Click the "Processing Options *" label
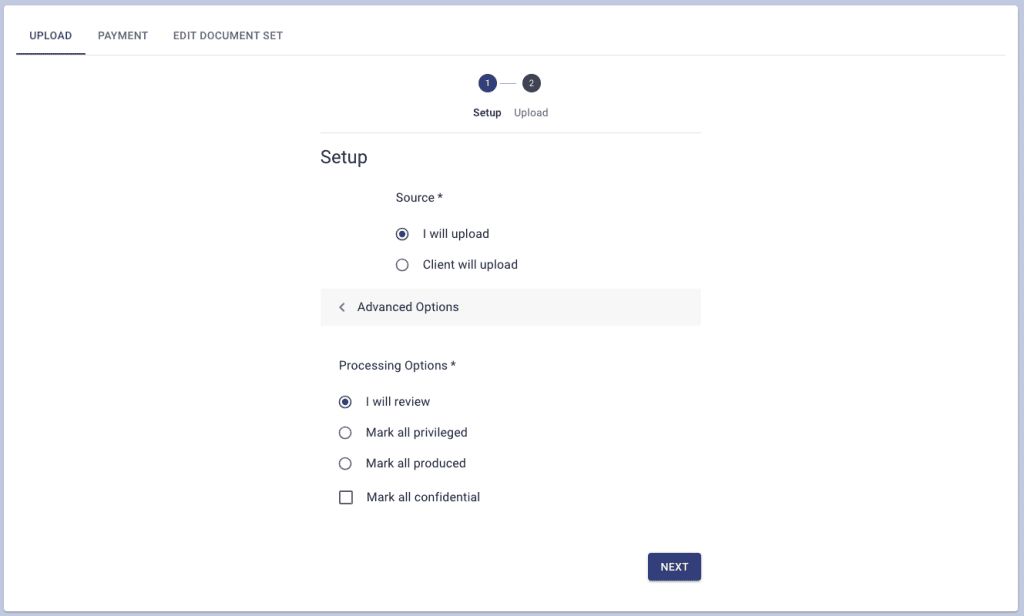The height and width of the screenshot is (616, 1024). tap(397, 366)
